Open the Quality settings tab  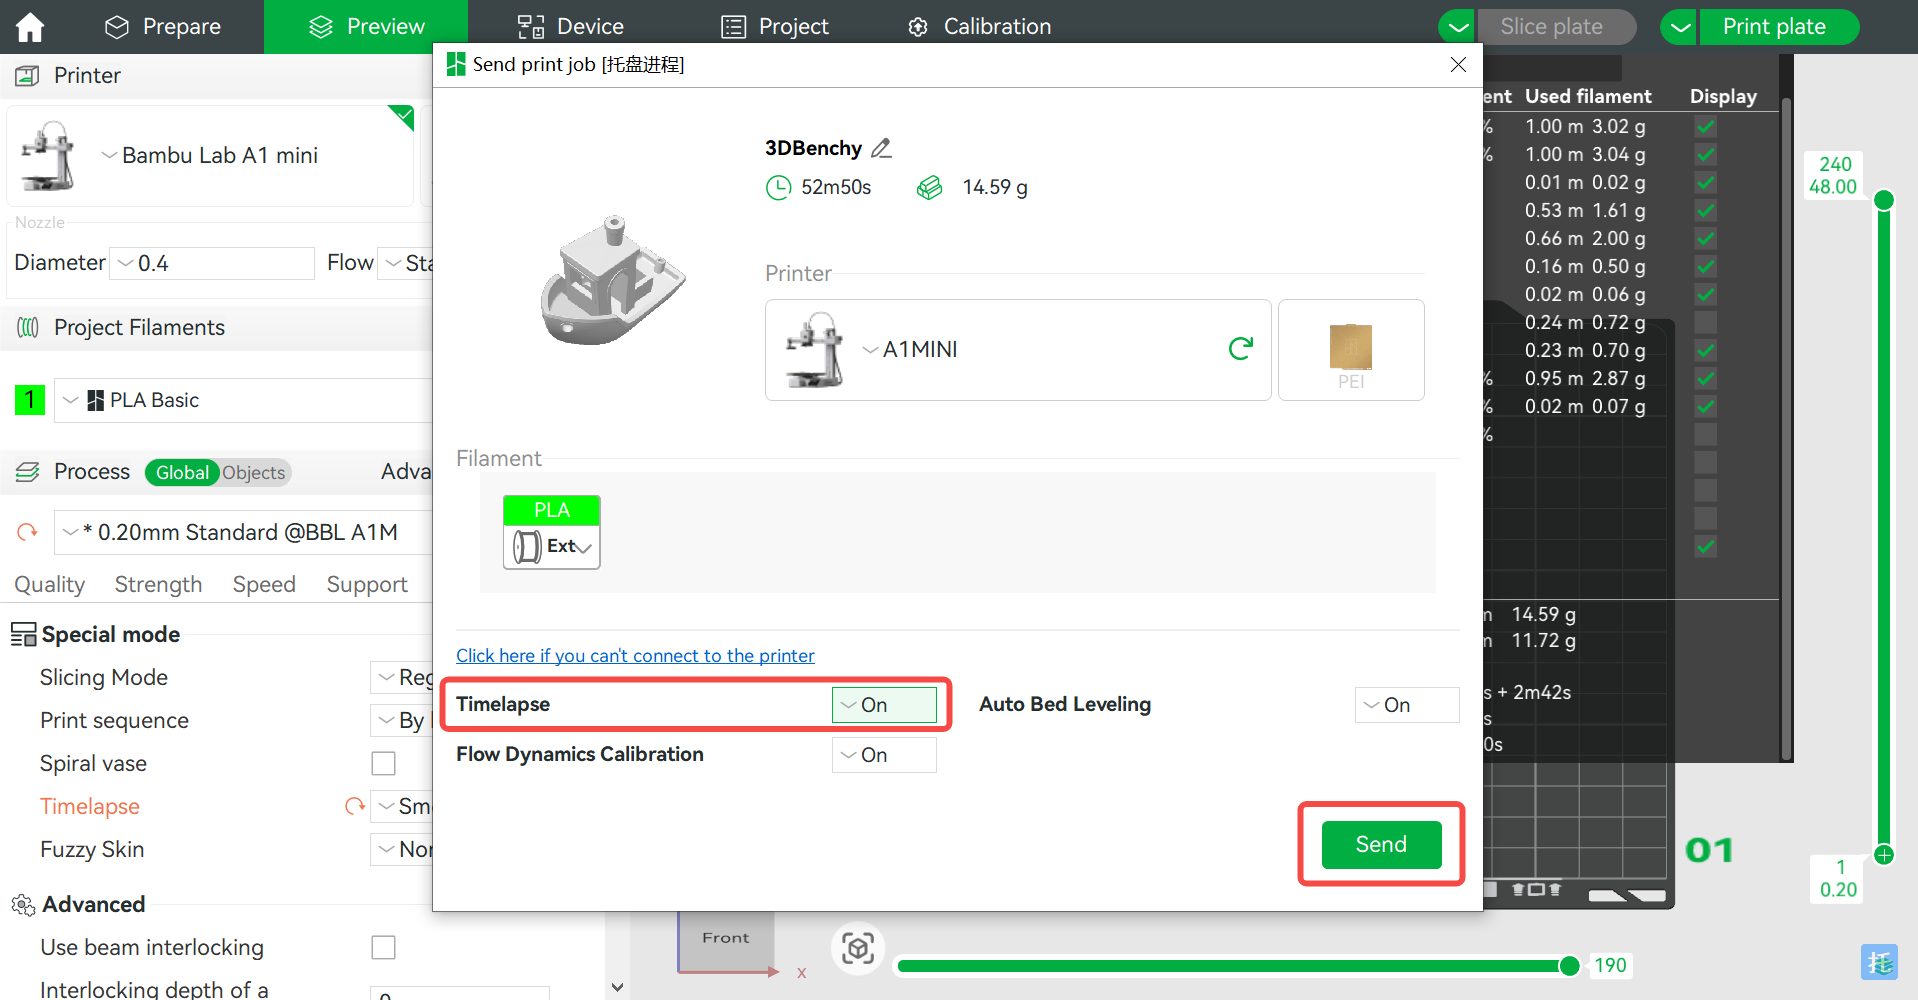(49, 584)
